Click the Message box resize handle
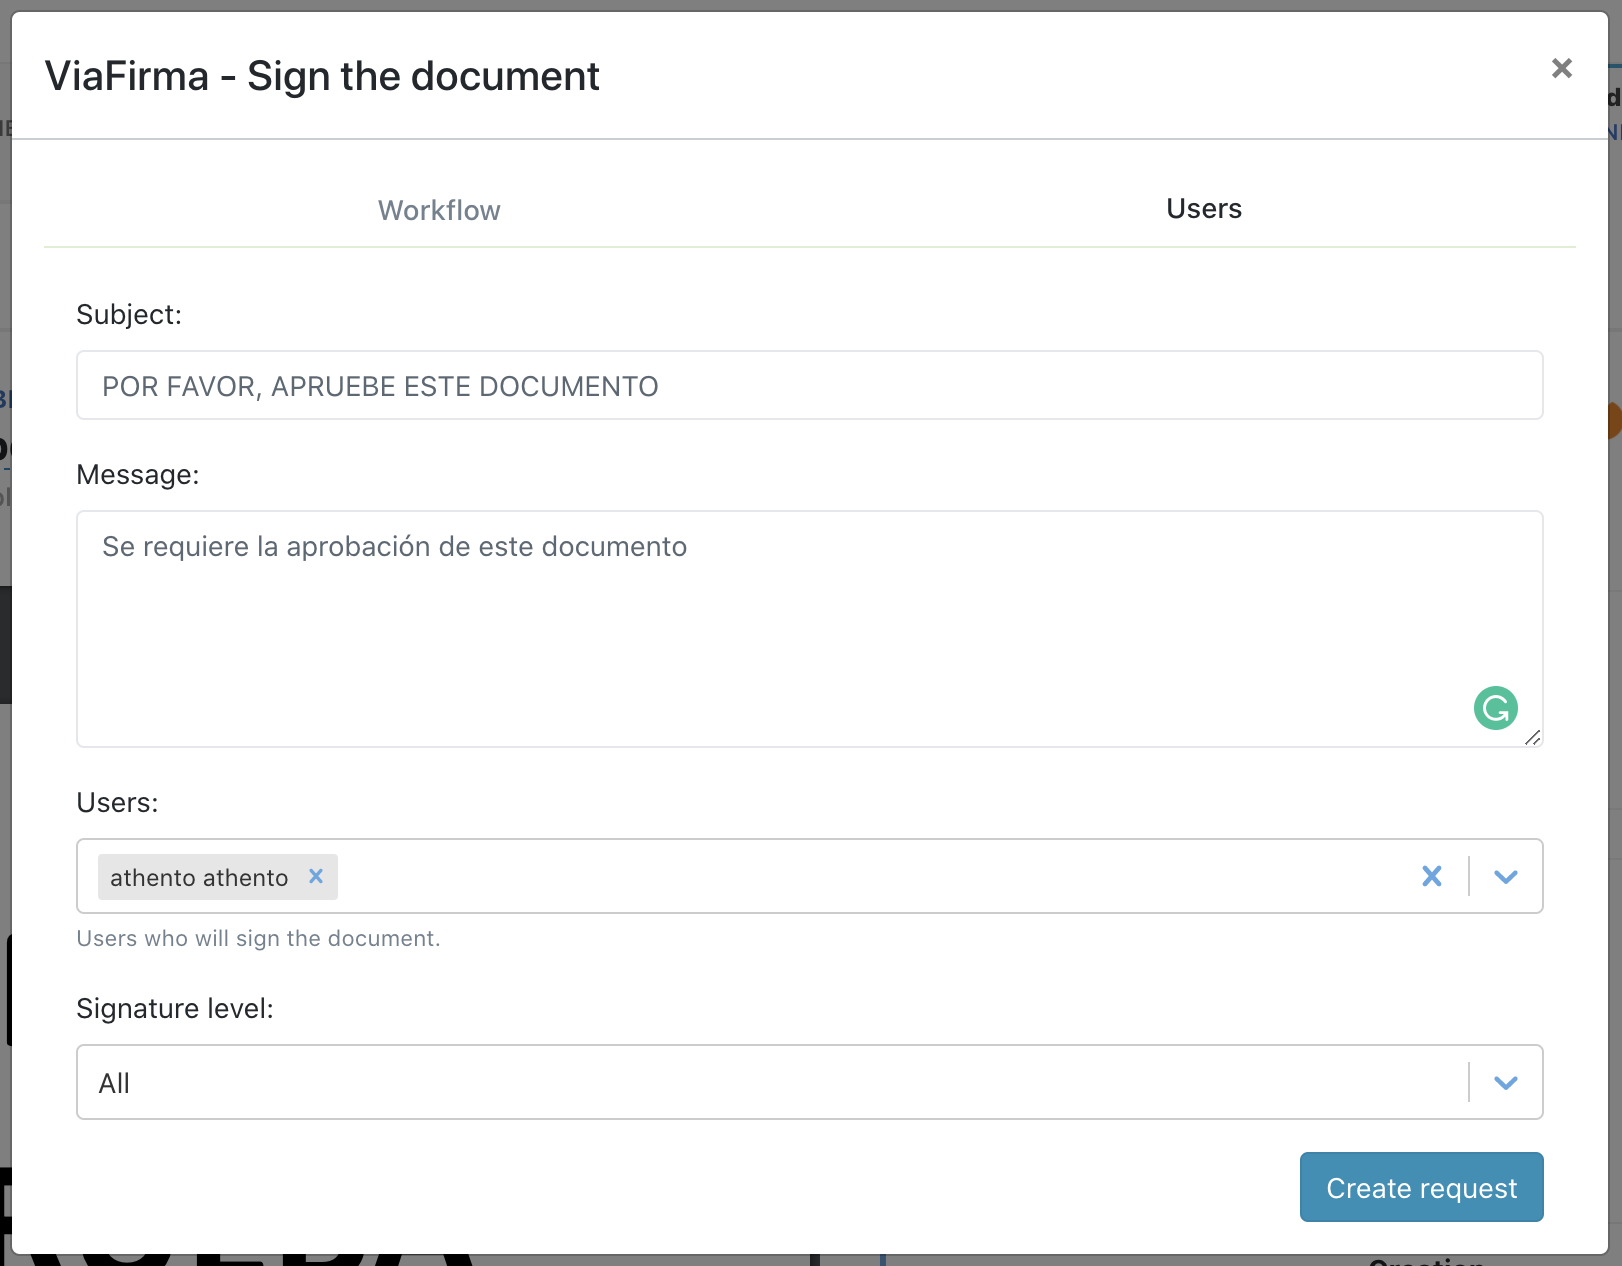Screen dimensions: 1622x1266 [1532, 737]
